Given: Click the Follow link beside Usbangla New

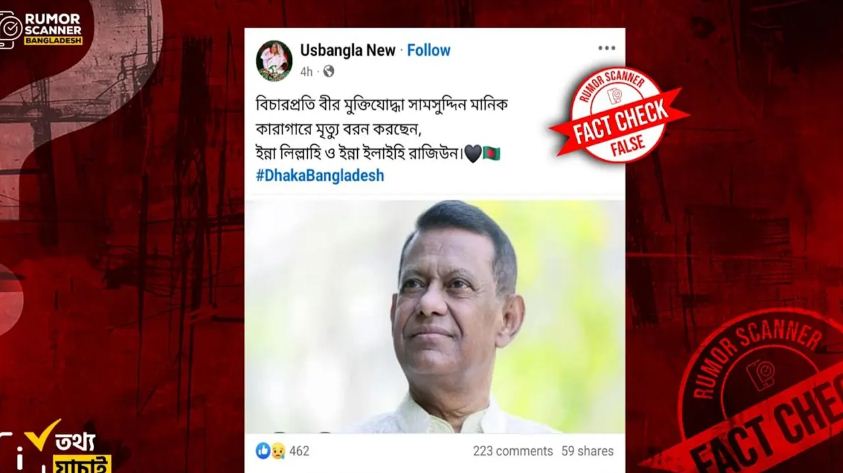Looking at the screenshot, I should point(428,51).
